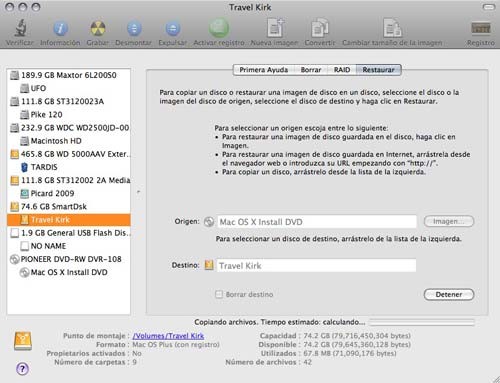Click the volume icon beside Pike 120
The width and height of the screenshot is (500, 383).
[x=24, y=115]
